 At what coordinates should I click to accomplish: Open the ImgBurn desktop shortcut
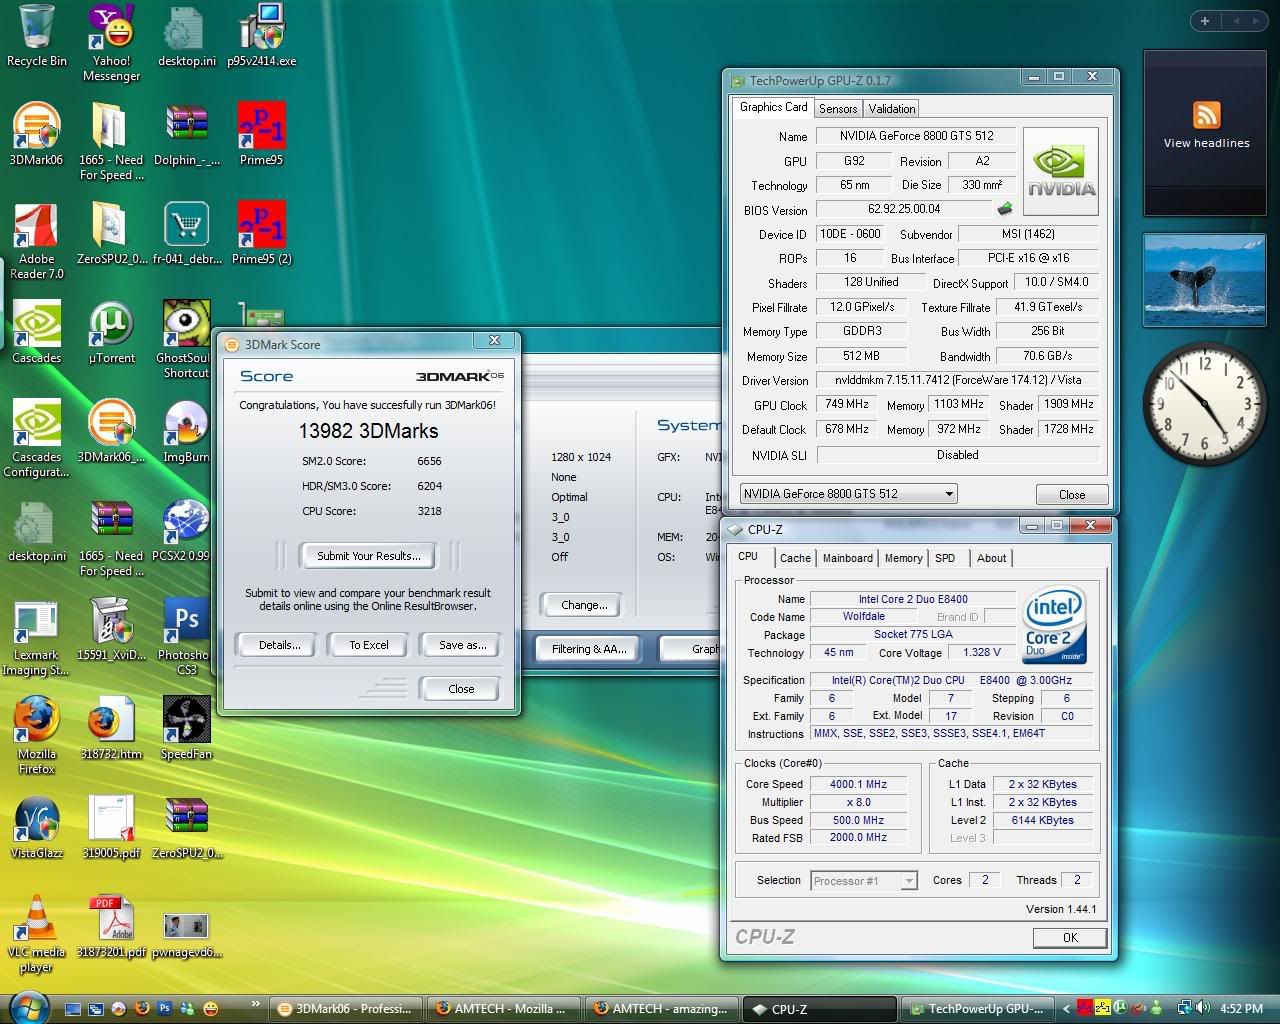tap(187, 431)
